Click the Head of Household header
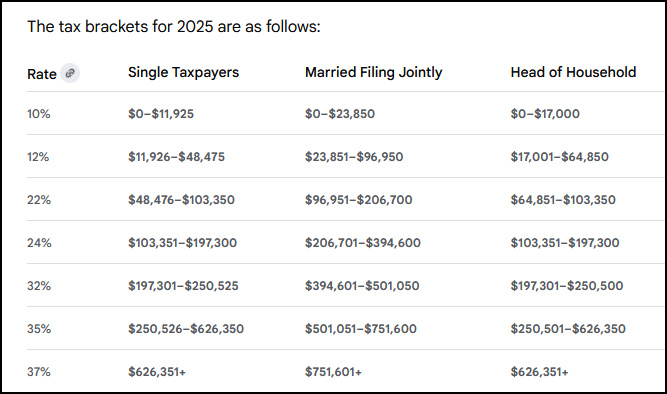 573,72
